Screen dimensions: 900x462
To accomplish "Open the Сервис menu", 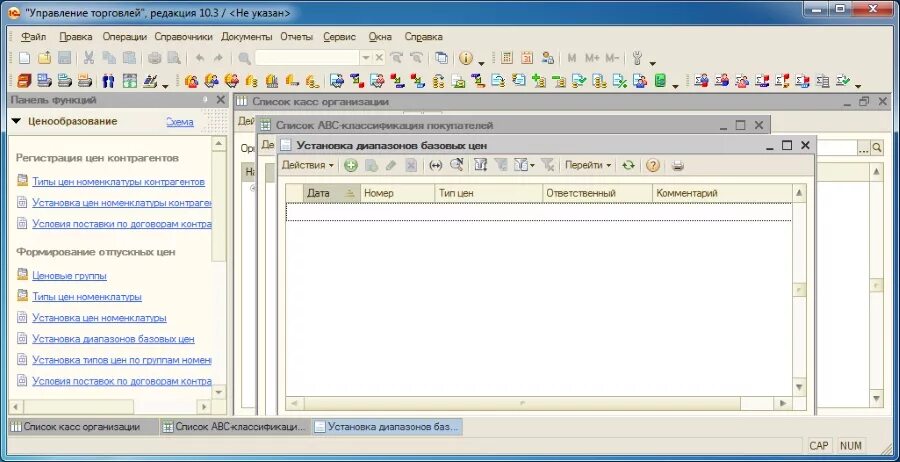I will tap(339, 36).
